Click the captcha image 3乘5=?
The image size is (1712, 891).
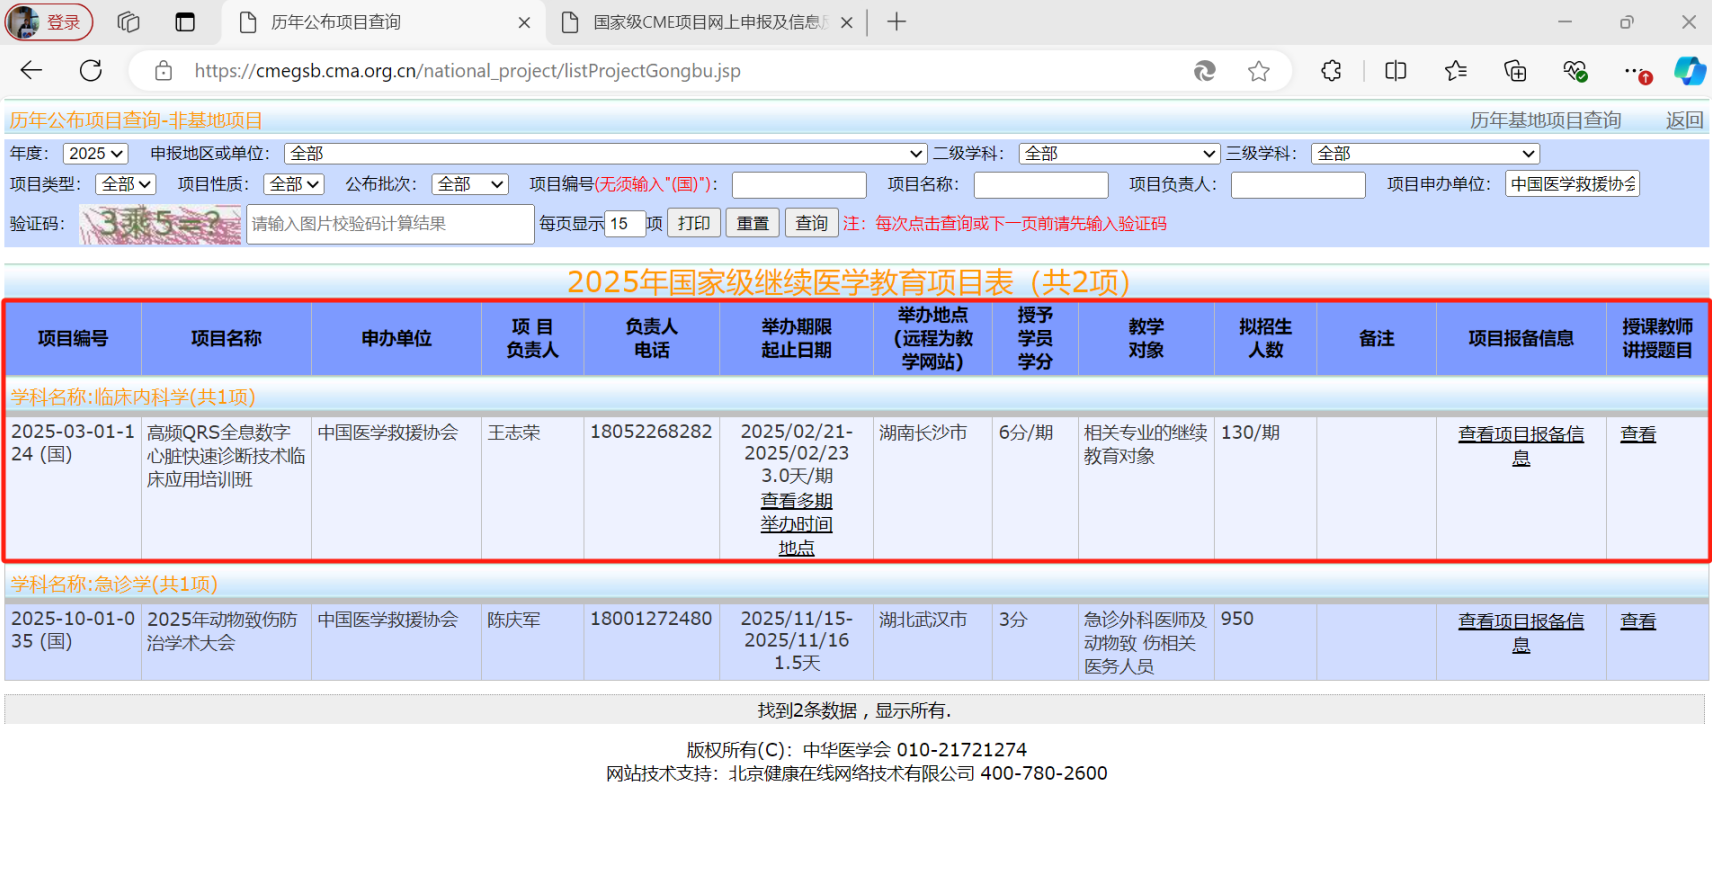pyautogui.click(x=160, y=224)
